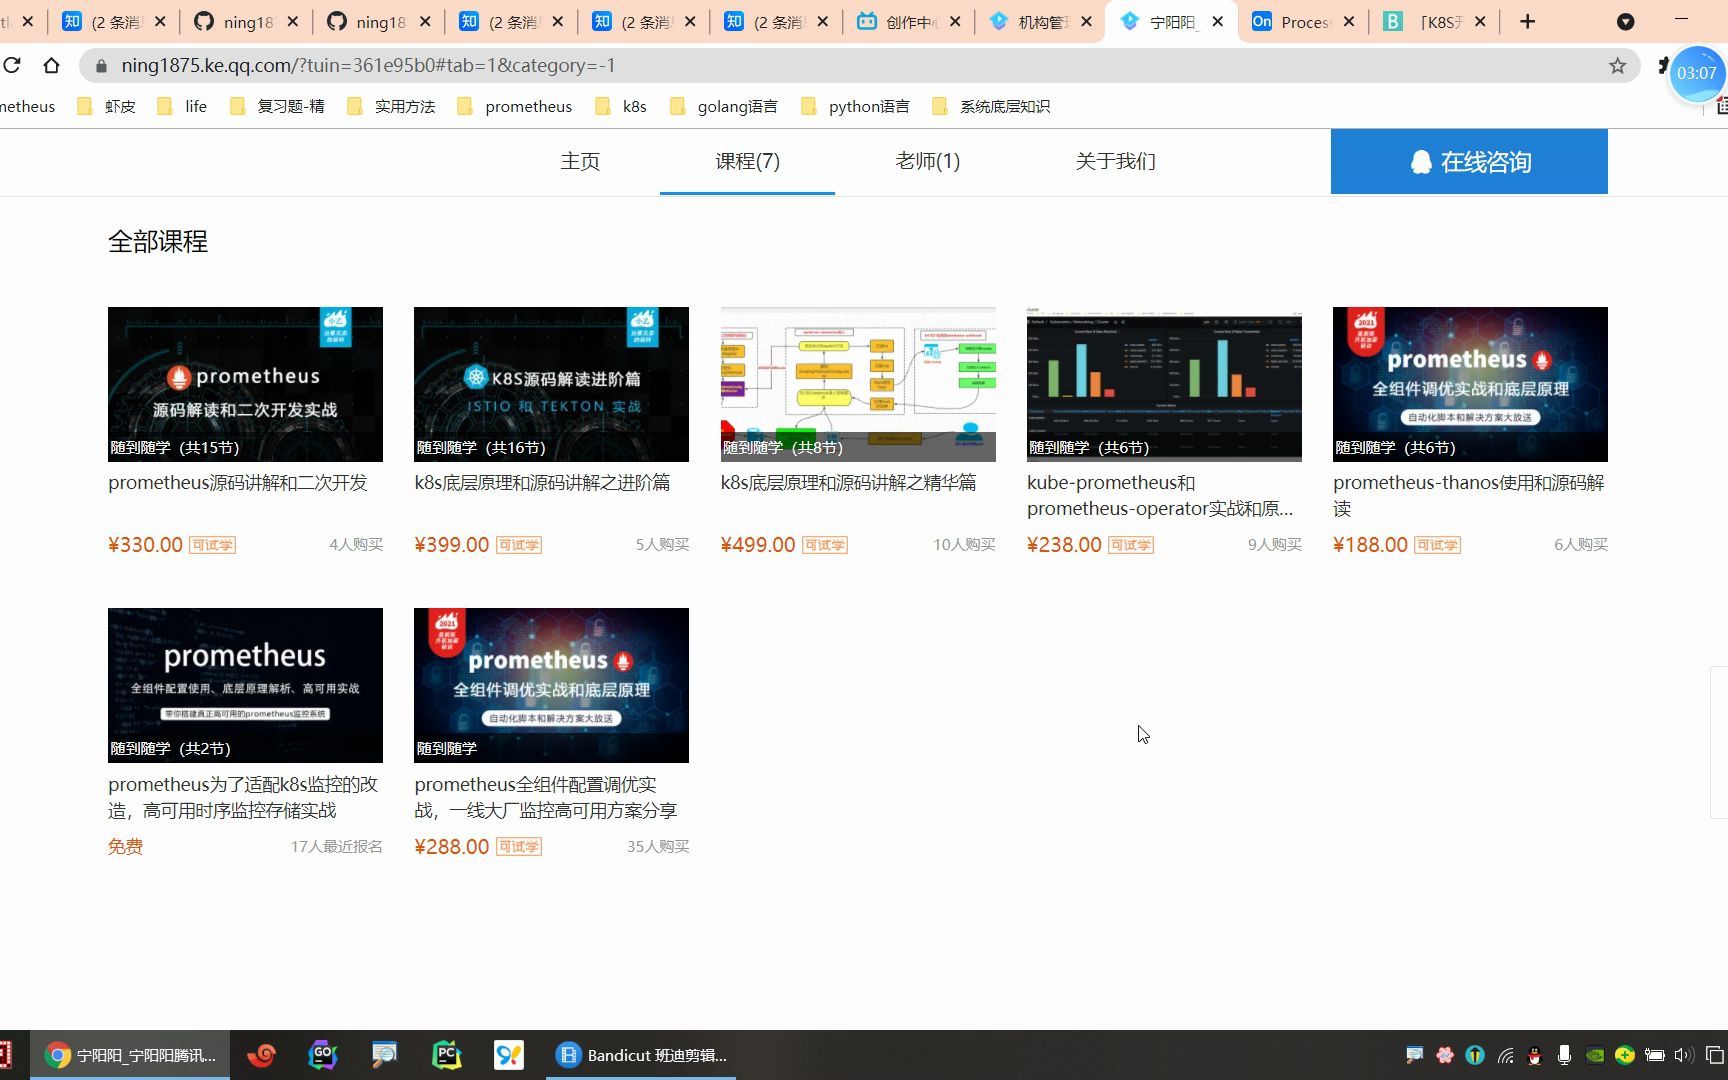The width and height of the screenshot is (1728, 1080).
Task: Launch the GoLand icon in taskbar
Action: coord(322,1055)
